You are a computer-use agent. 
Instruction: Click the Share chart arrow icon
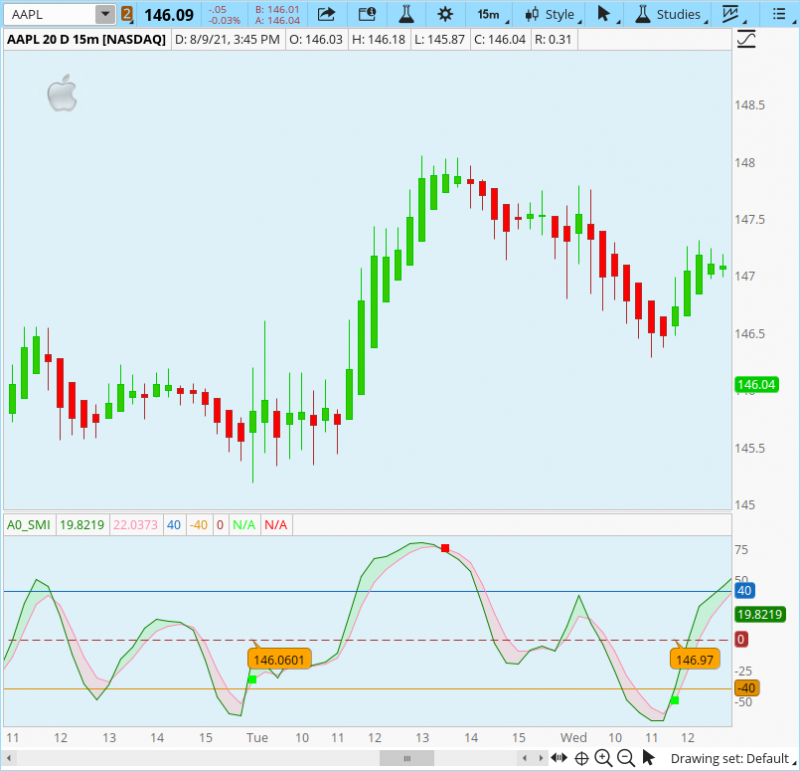[326, 14]
